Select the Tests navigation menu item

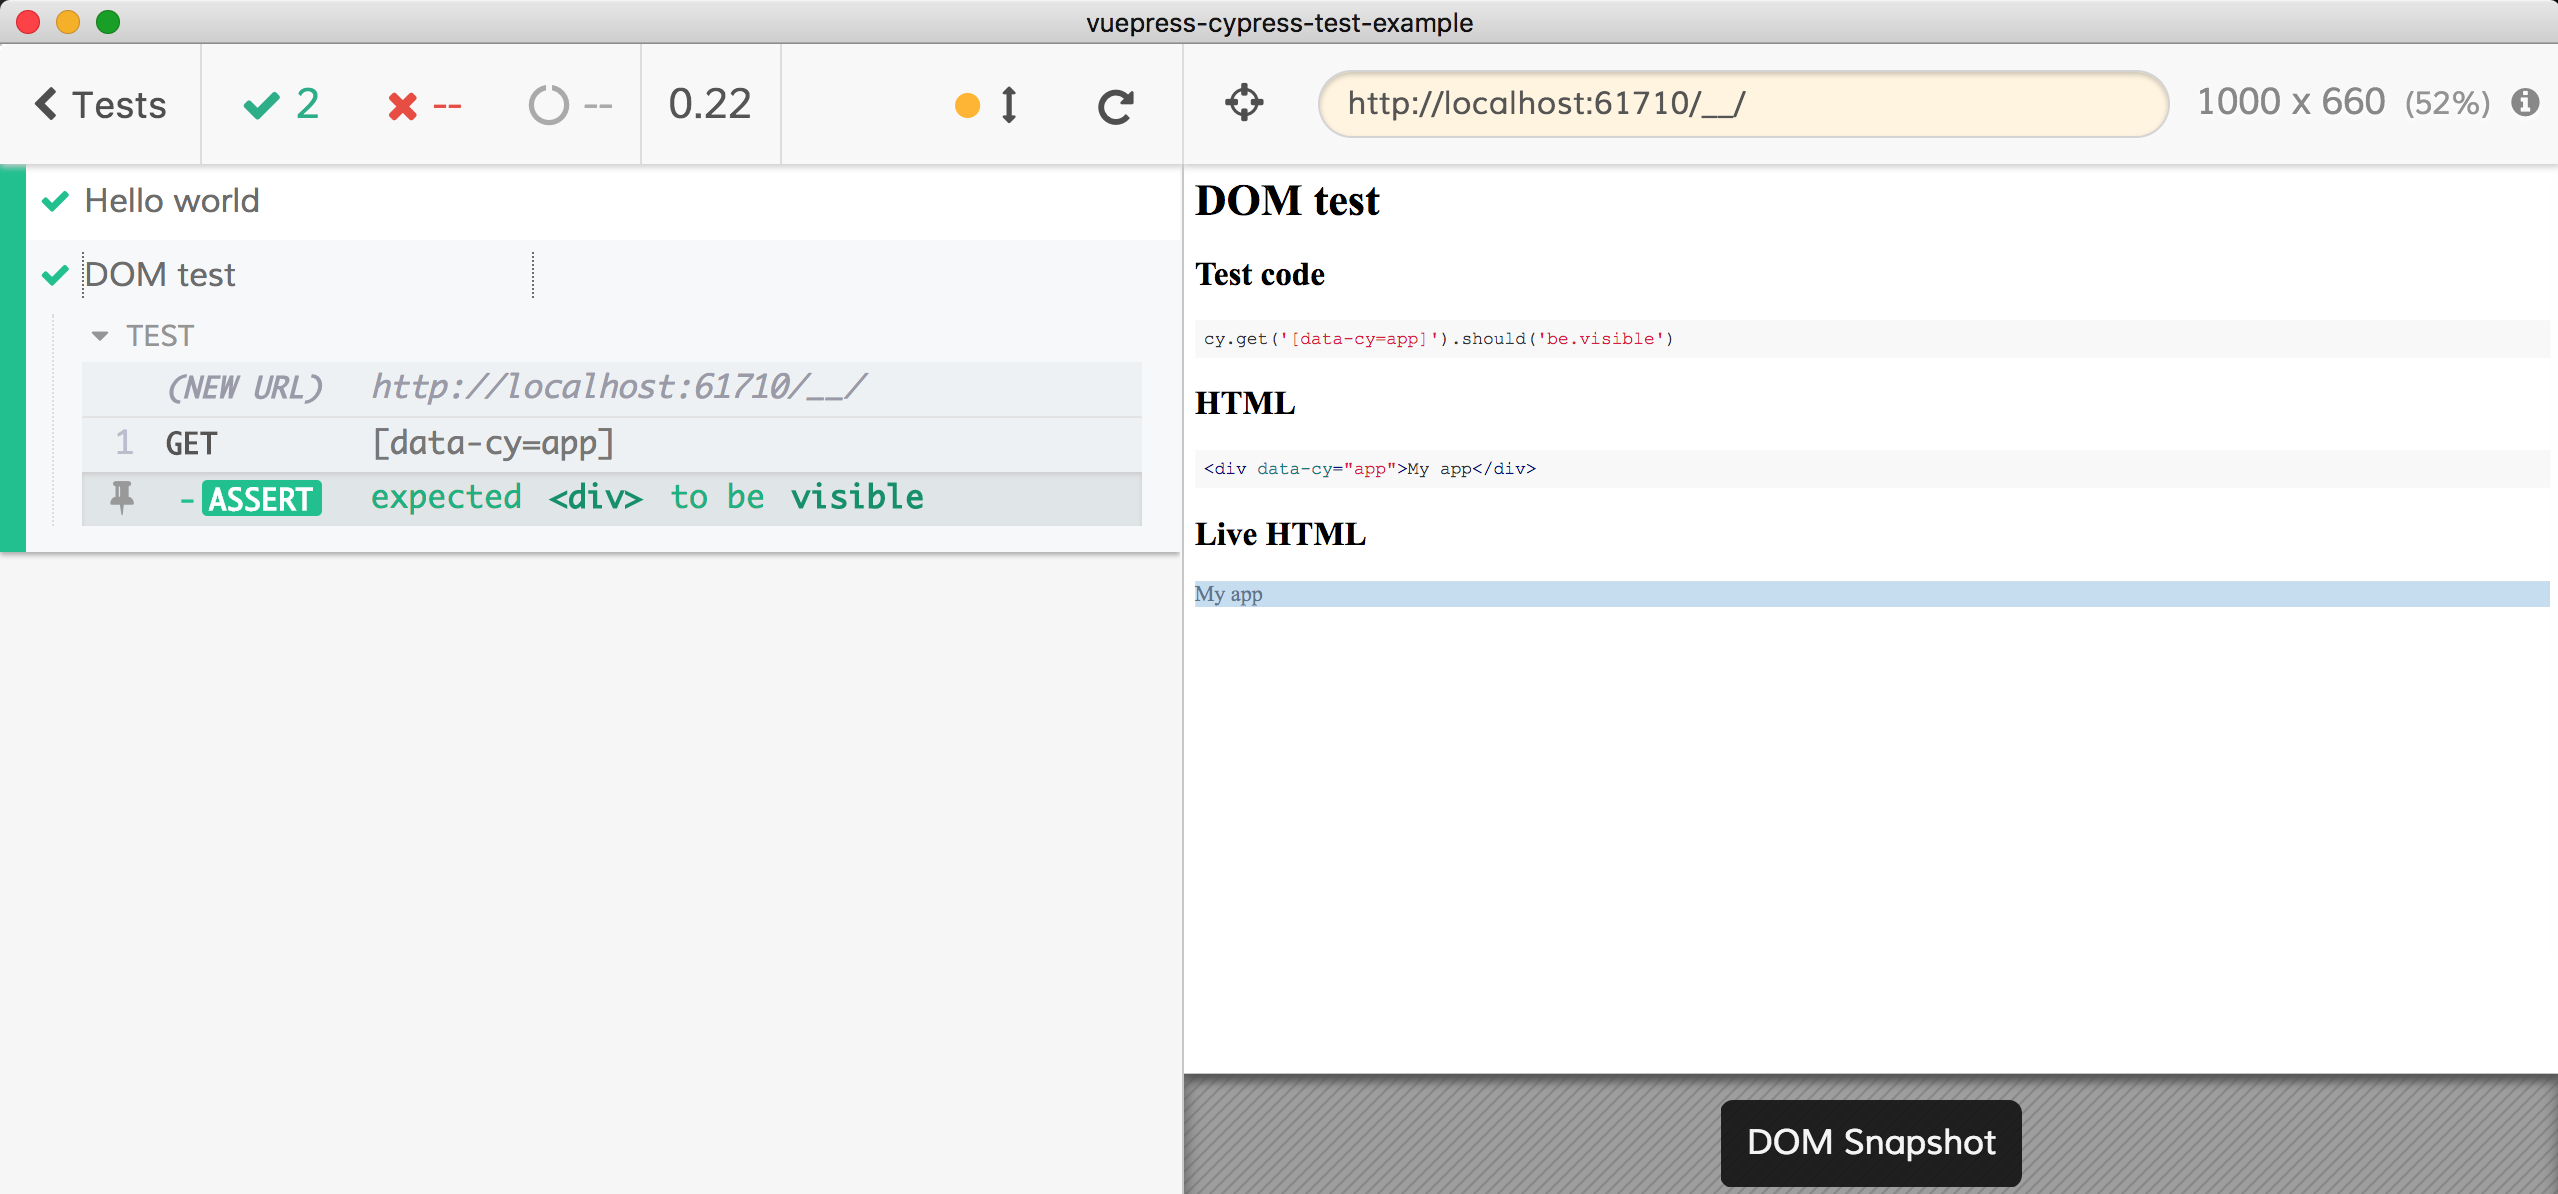pyautogui.click(x=101, y=104)
